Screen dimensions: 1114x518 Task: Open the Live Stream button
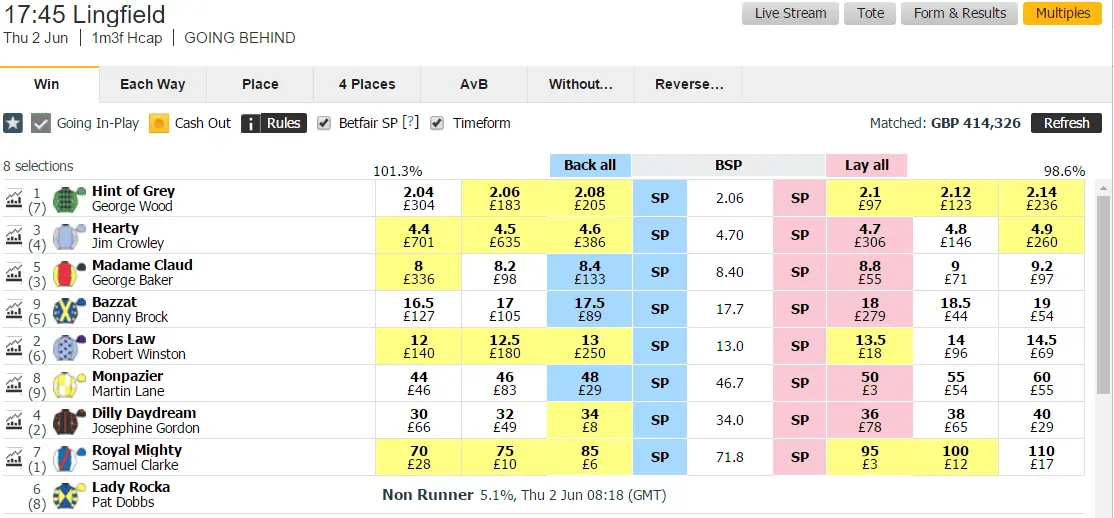(x=790, y=13)
